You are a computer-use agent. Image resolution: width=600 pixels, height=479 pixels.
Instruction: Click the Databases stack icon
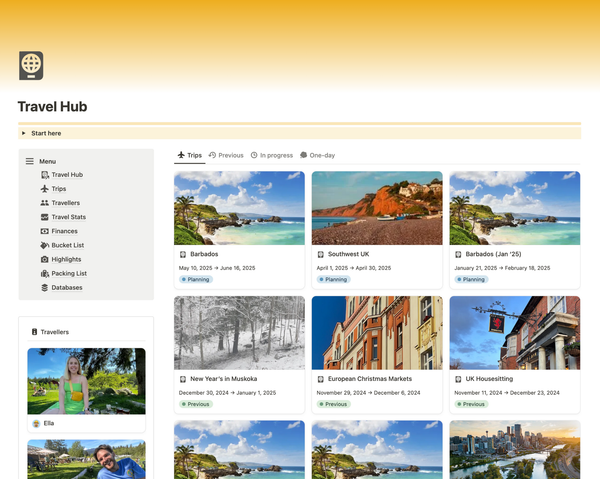click(x=44, y=287)
